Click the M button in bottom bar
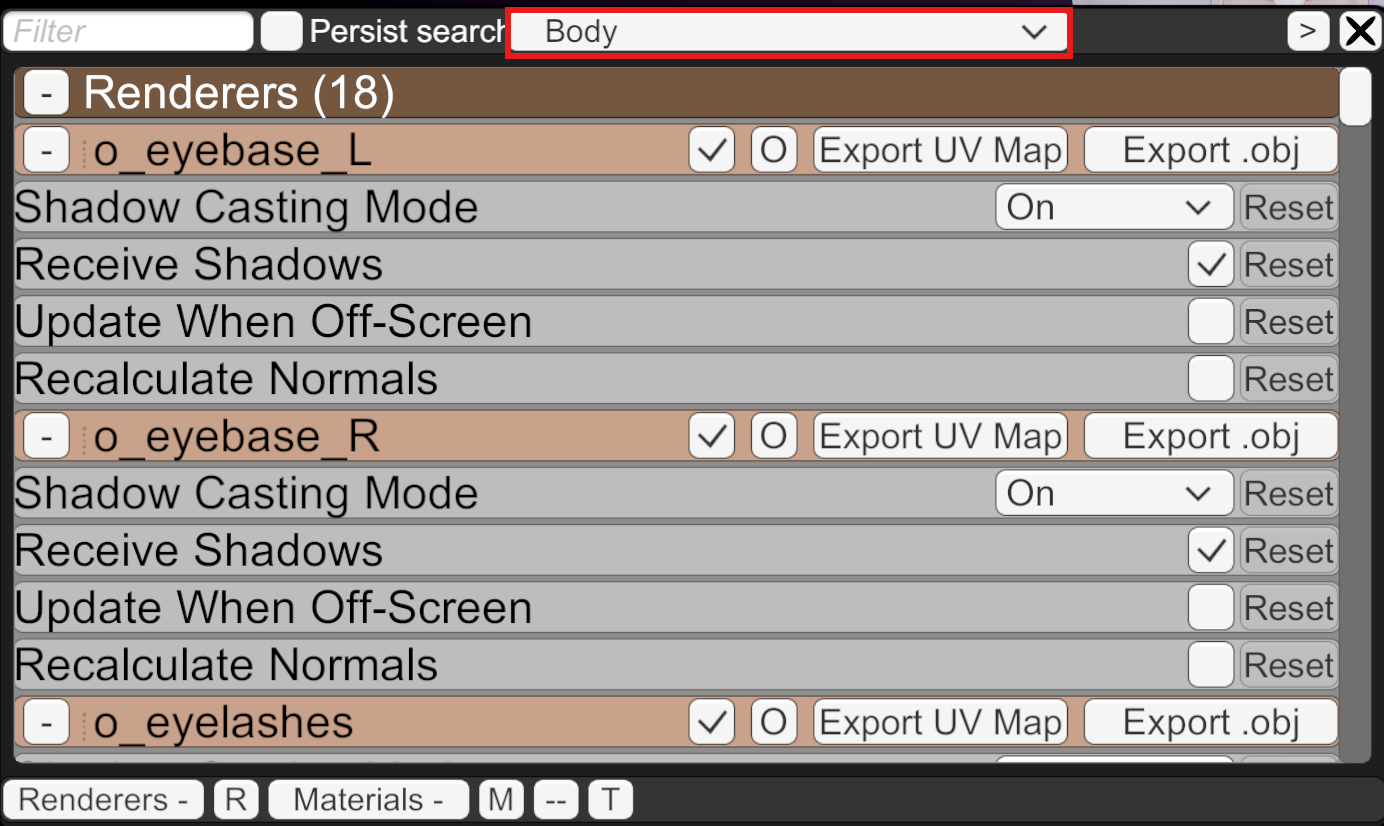Viewport: 1384px width, 826px height. pos(502,800)
